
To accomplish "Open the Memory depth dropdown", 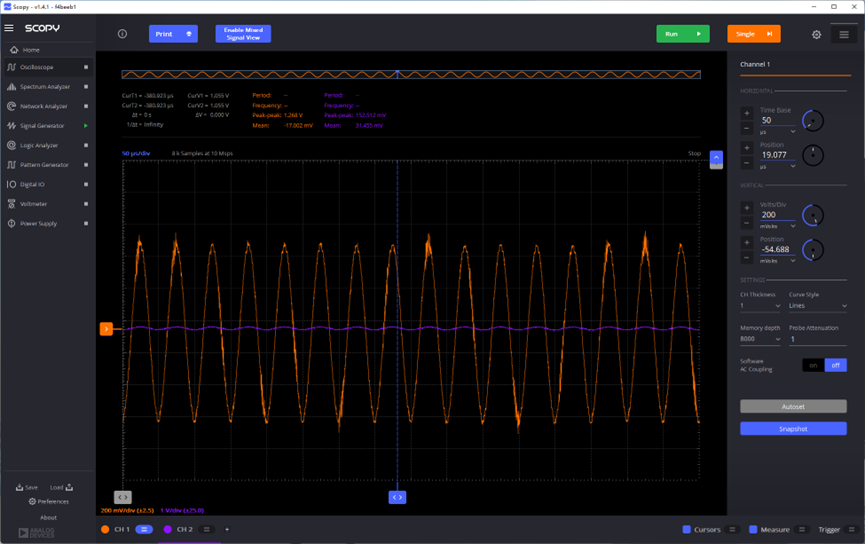I will 760,339.
